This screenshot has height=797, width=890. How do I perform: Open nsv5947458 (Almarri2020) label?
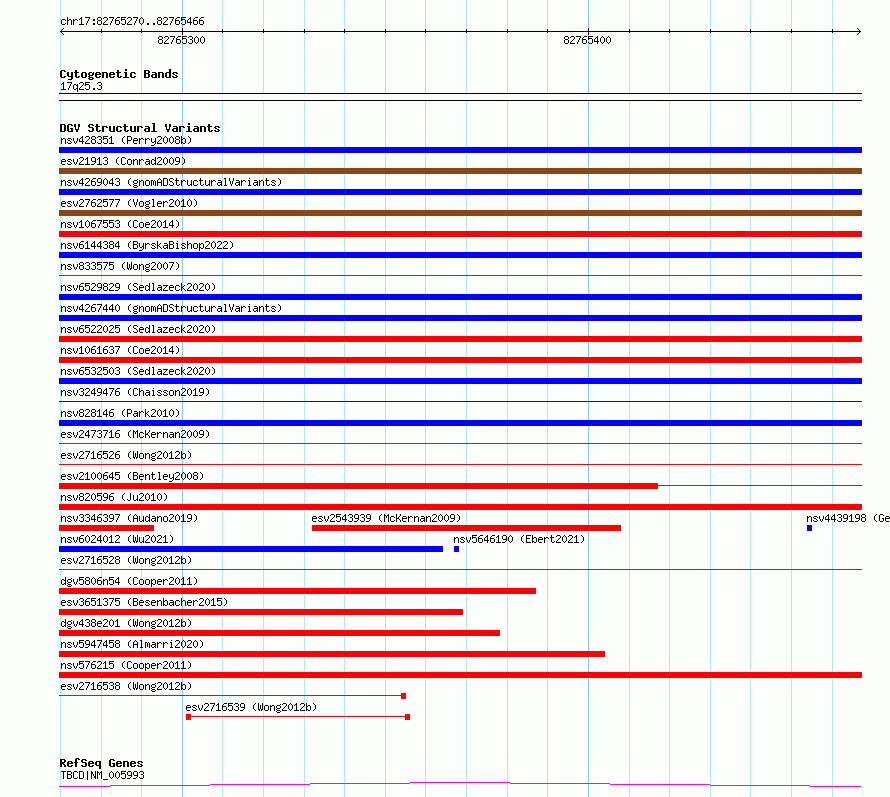pos(132,644)
